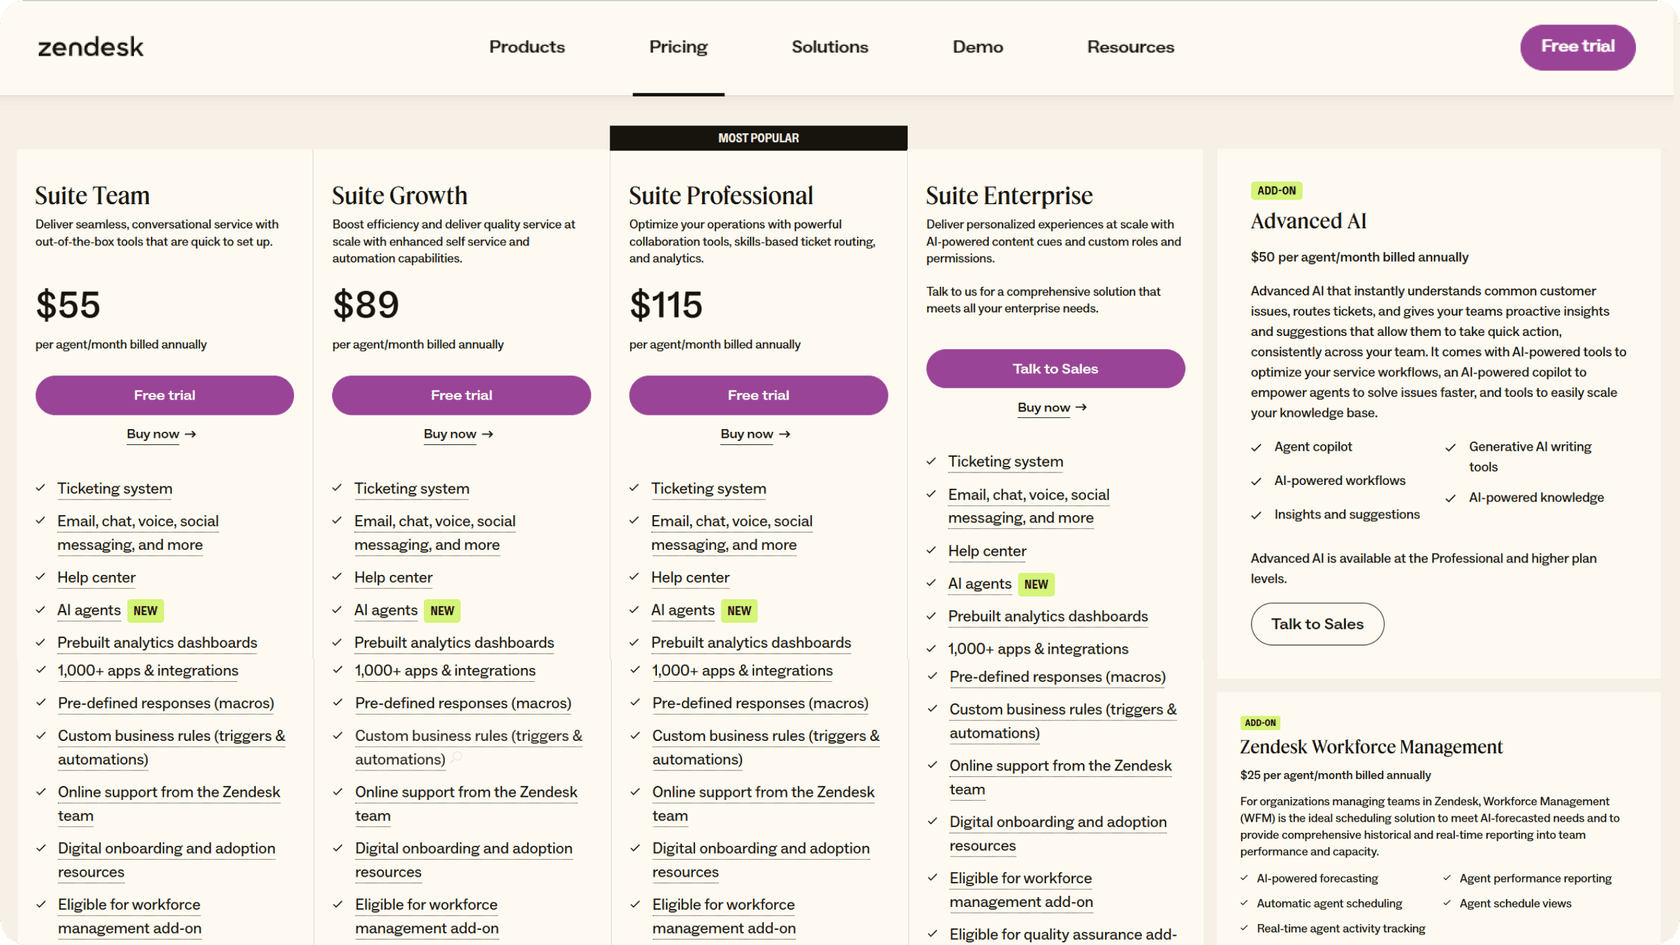This screenshot has width=1680, height=945.
Task: Click the magnifier icon after Suite Growth automations
Action: click(457, 759)
